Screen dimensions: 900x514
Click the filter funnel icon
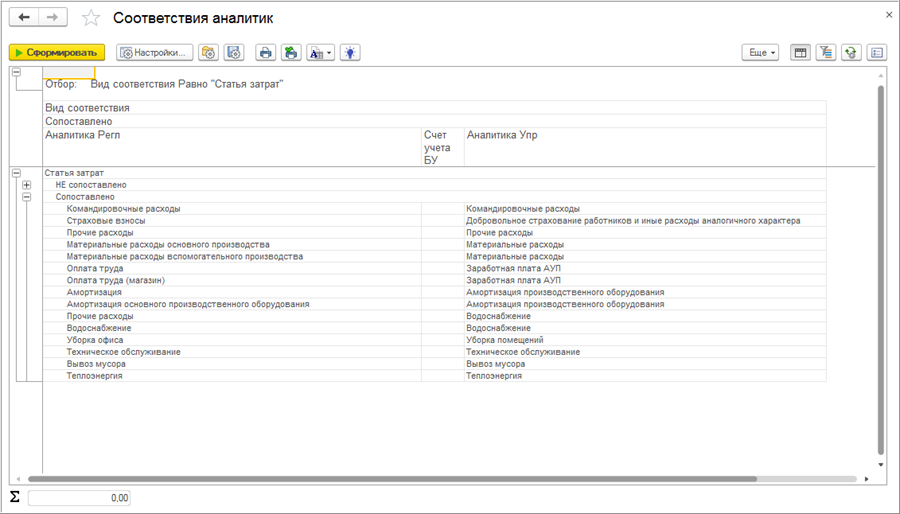coord(826,52)
